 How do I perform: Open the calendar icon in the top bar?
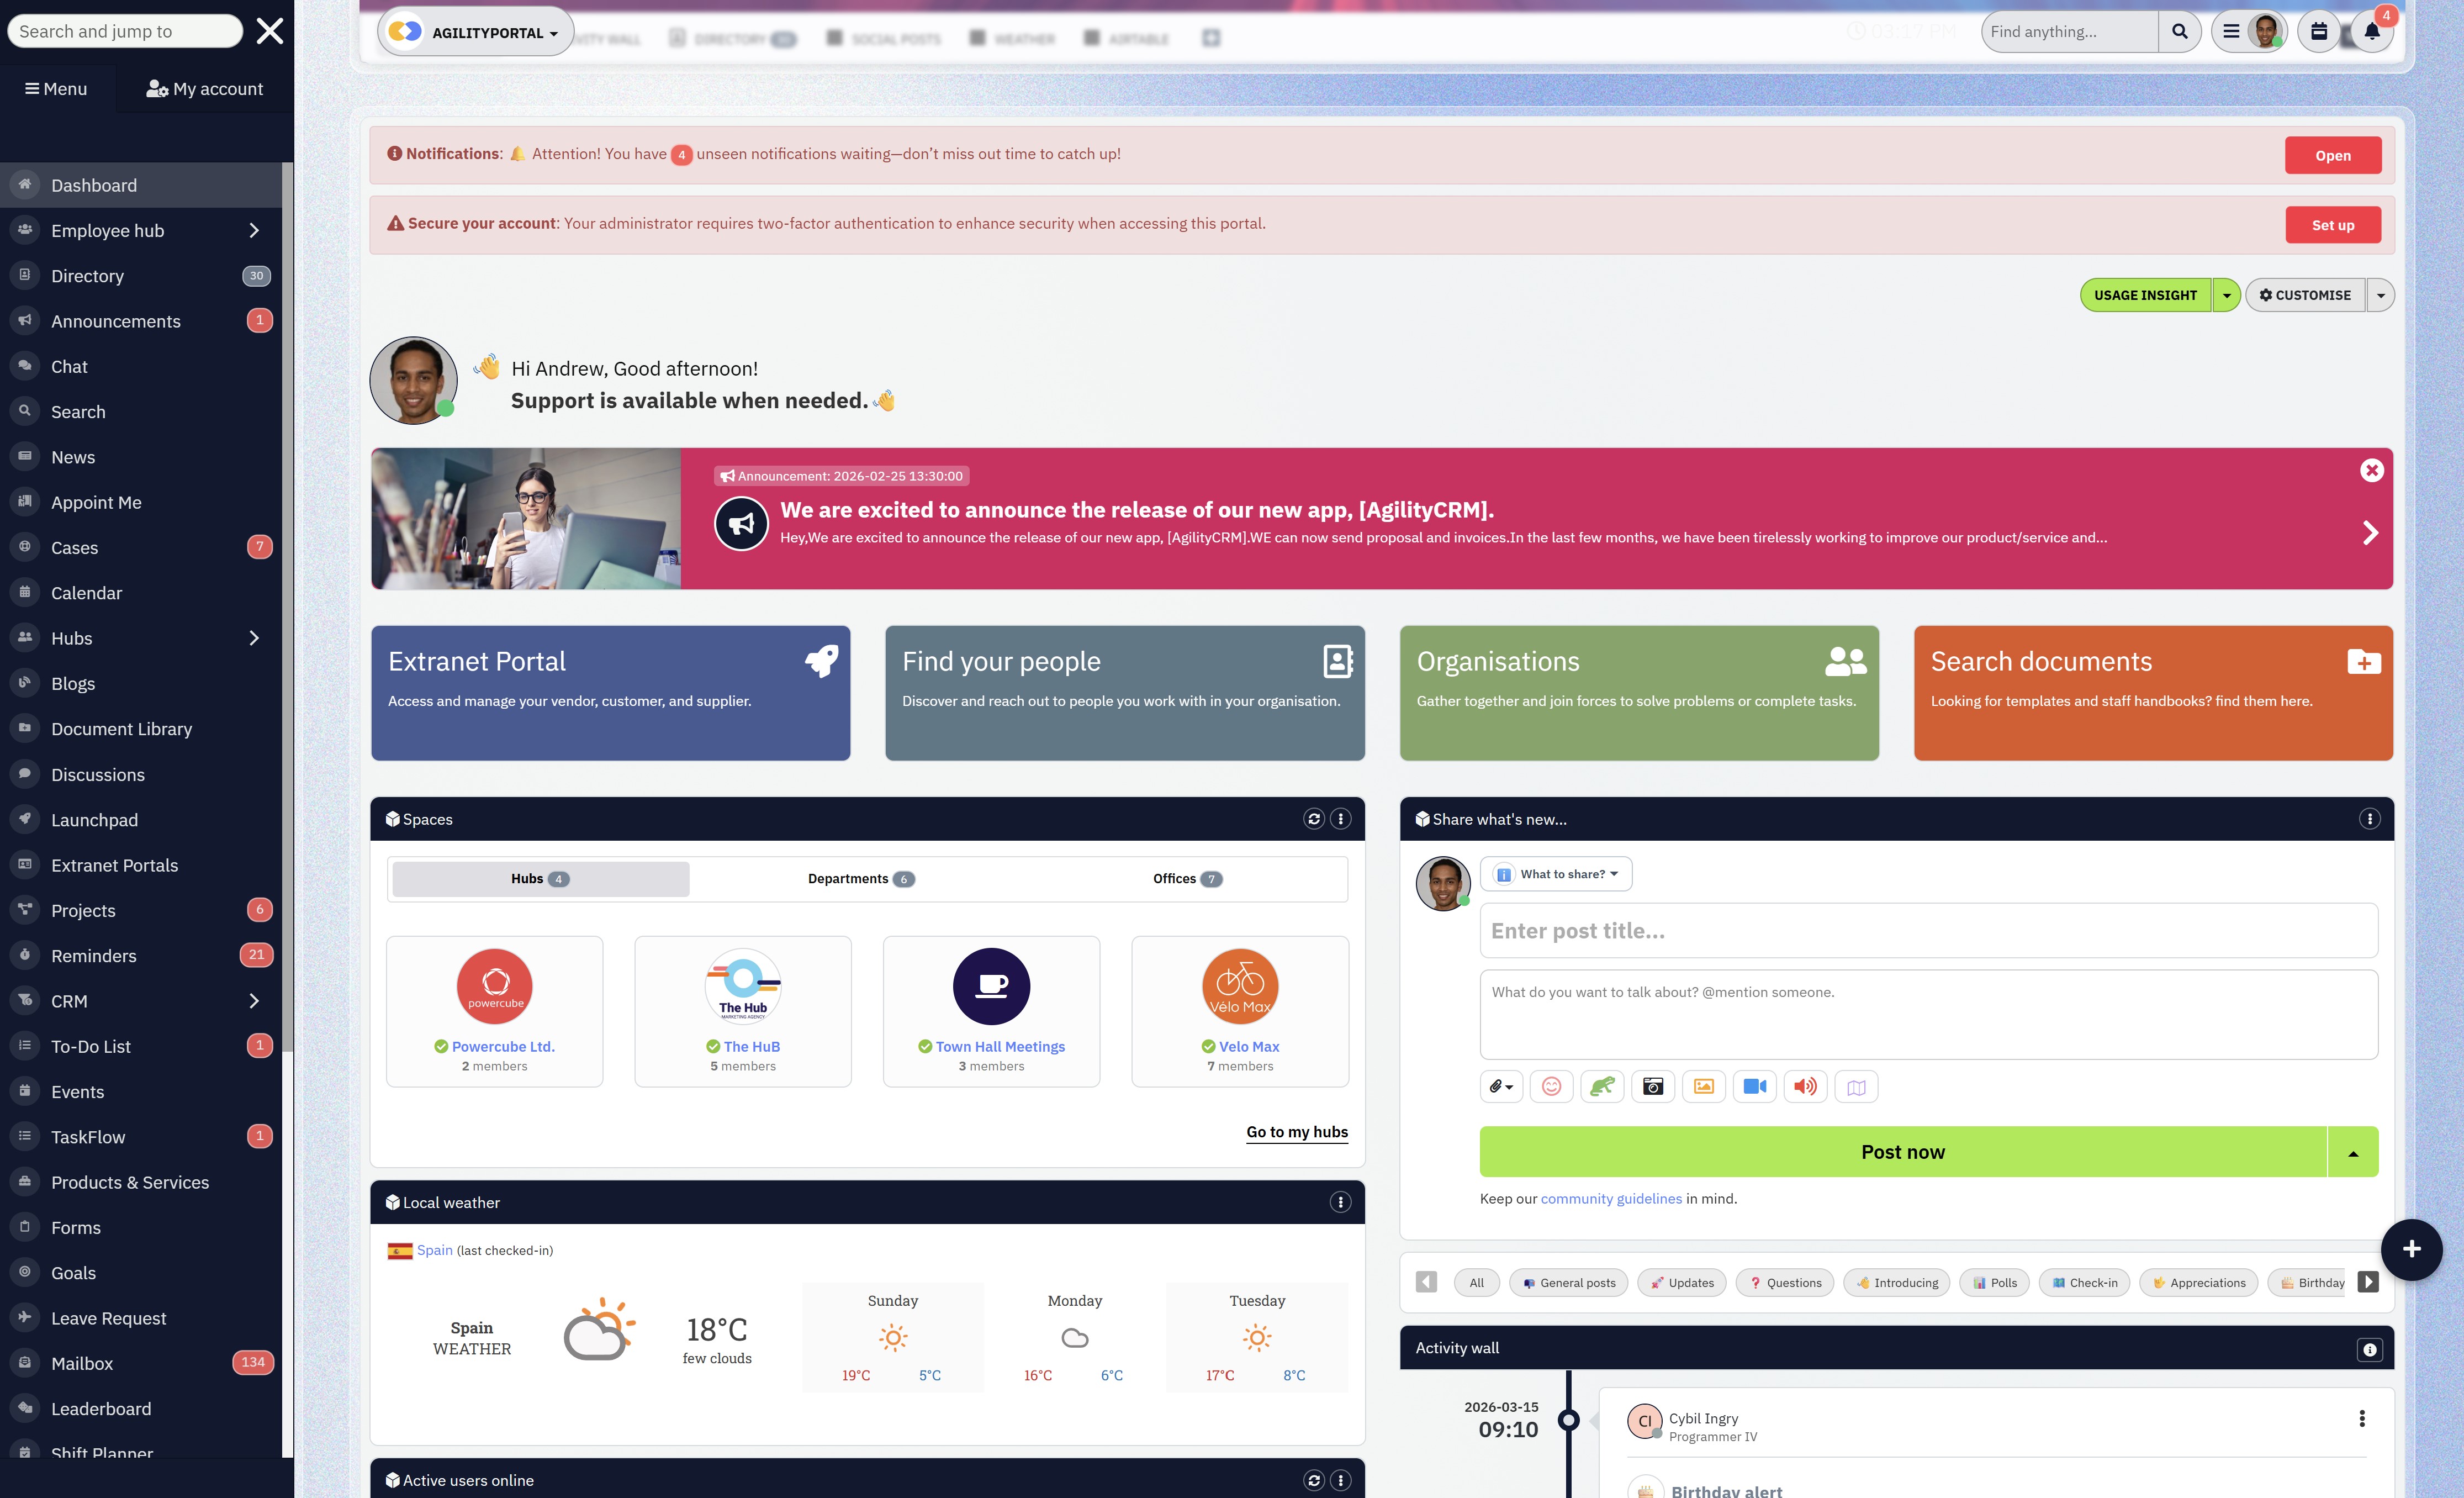click(x=2320, y=31)
